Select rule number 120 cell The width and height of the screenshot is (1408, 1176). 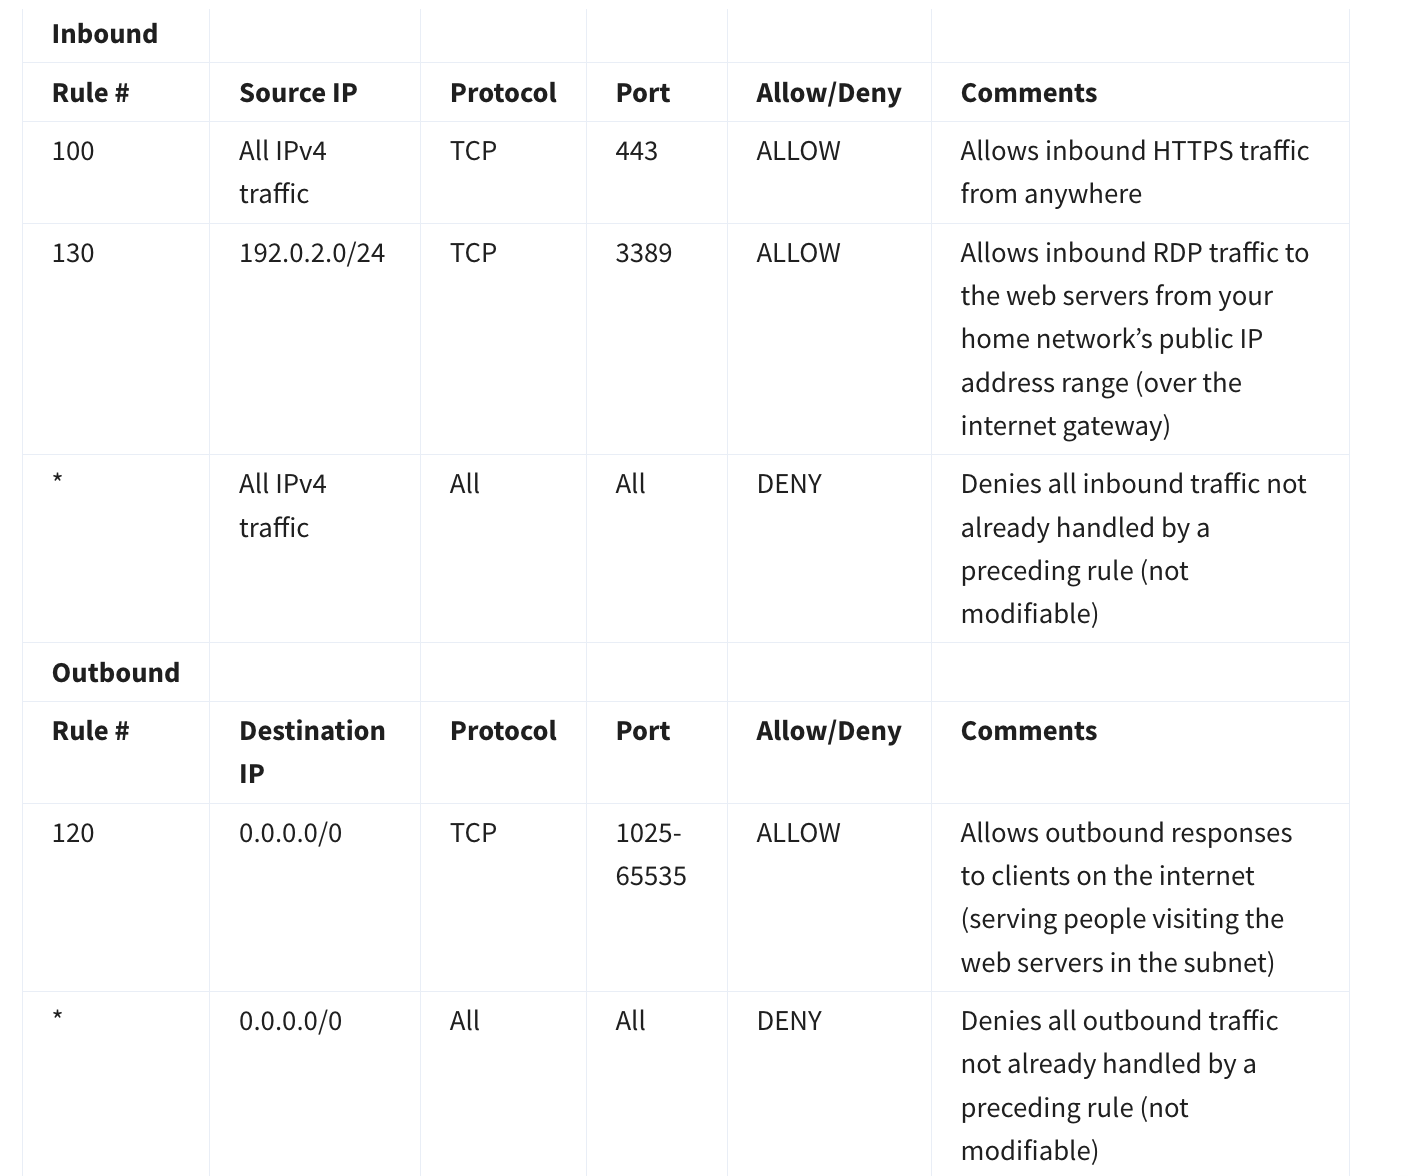point(73,833)
